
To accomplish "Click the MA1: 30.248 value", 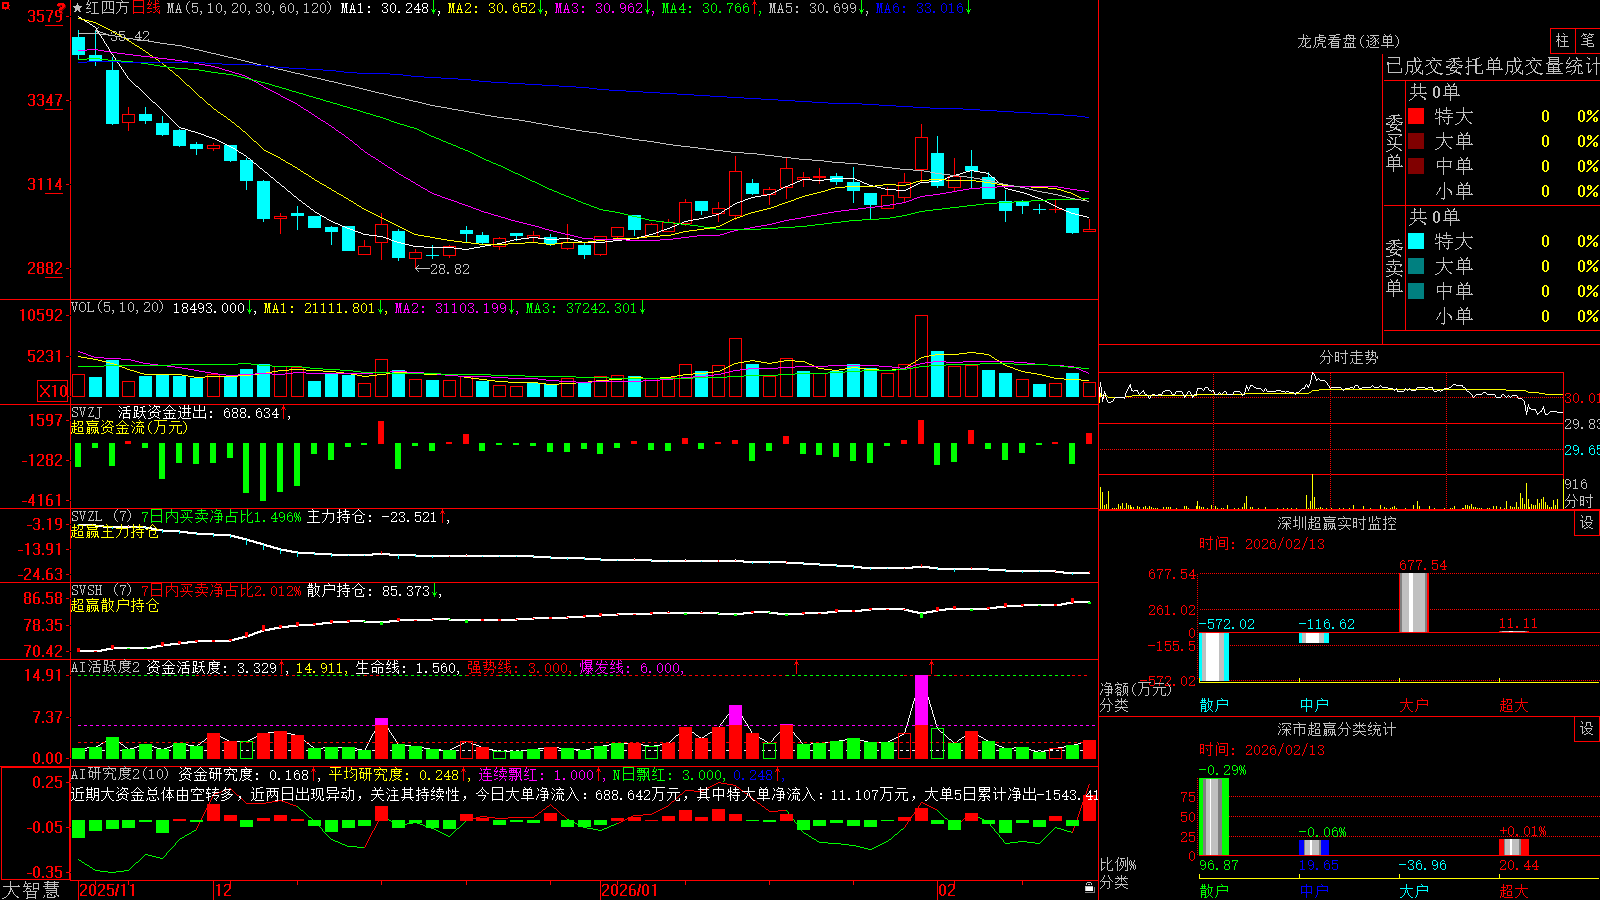I will 390,8.
